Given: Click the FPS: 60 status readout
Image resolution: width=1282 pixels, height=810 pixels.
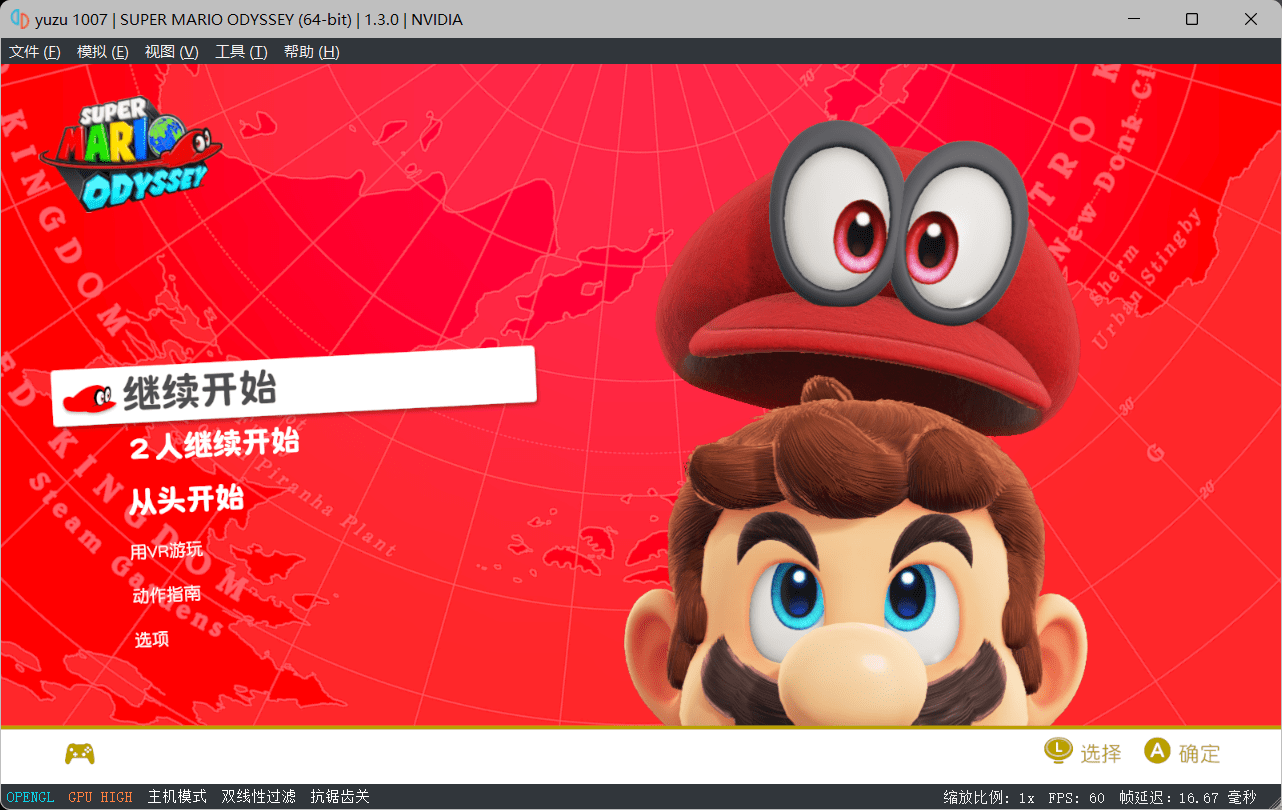Looking at the screenshot, I should tap(1077, 798).
